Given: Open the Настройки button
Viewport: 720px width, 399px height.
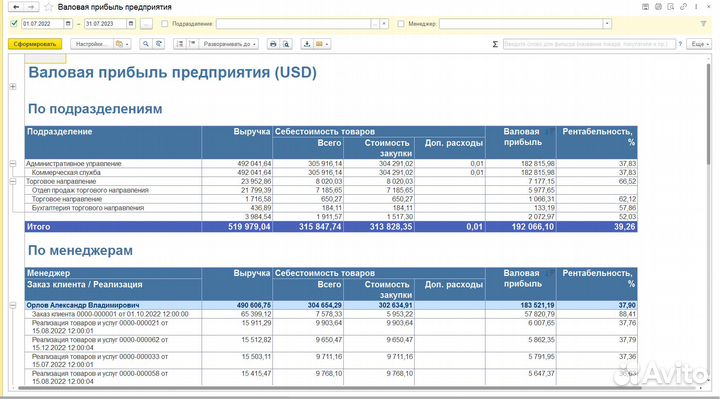Looking at the screenshot, I should pos(90,44).
